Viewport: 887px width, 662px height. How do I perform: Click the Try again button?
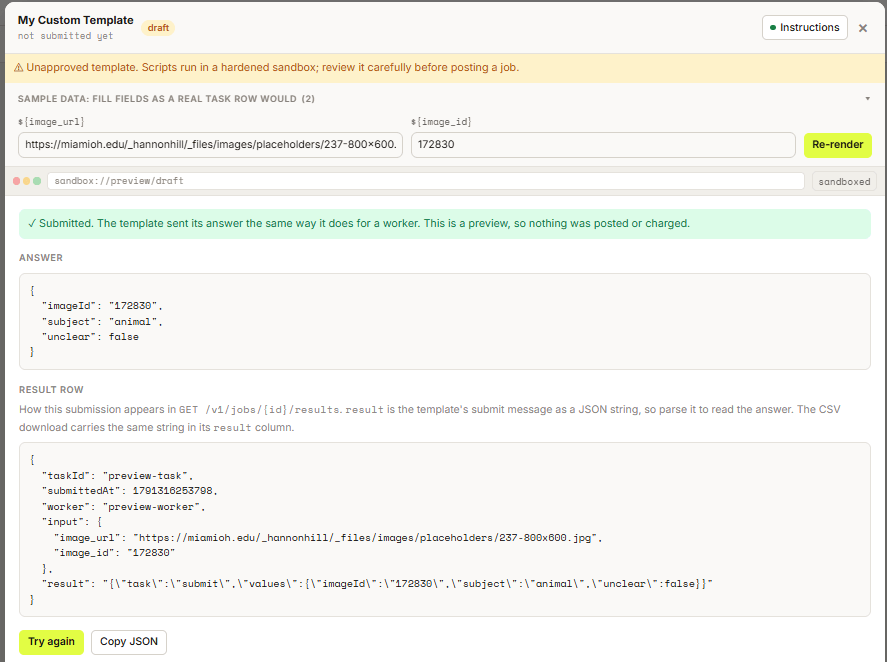click(51, 642)
